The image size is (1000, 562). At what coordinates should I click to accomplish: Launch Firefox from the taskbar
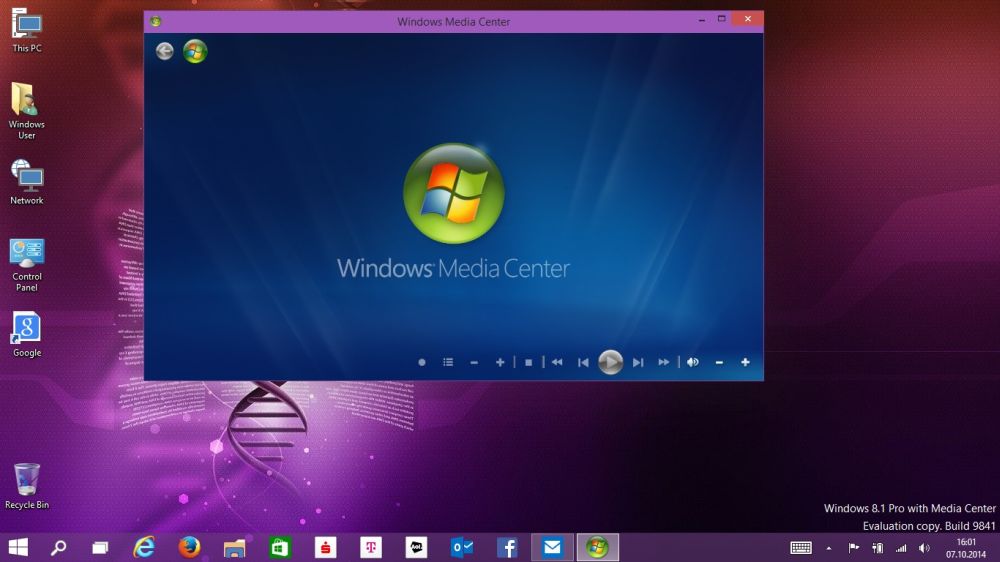(189, 547)
